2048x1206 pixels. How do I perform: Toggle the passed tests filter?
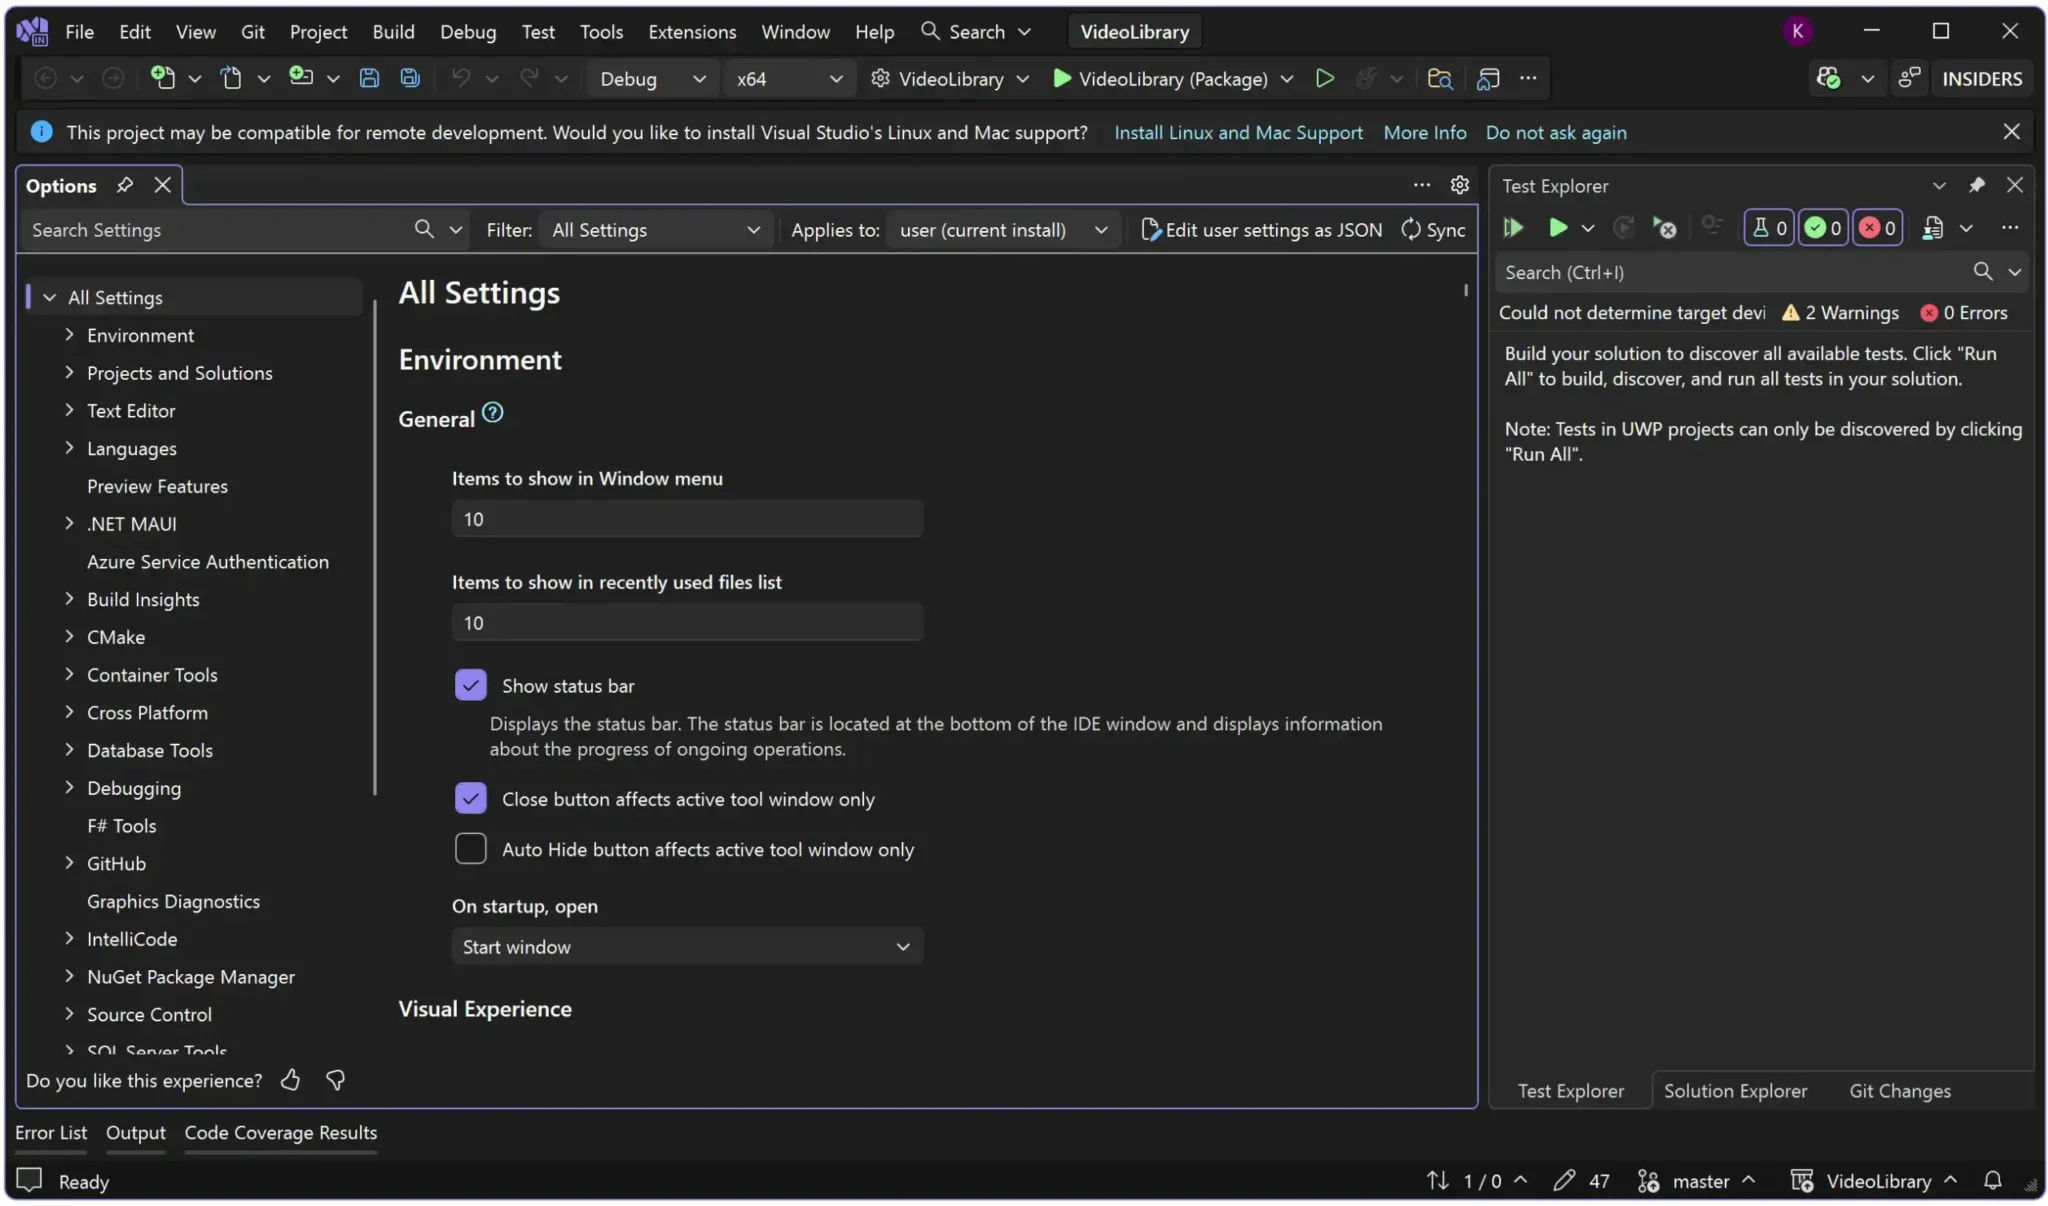(1822, 228)
